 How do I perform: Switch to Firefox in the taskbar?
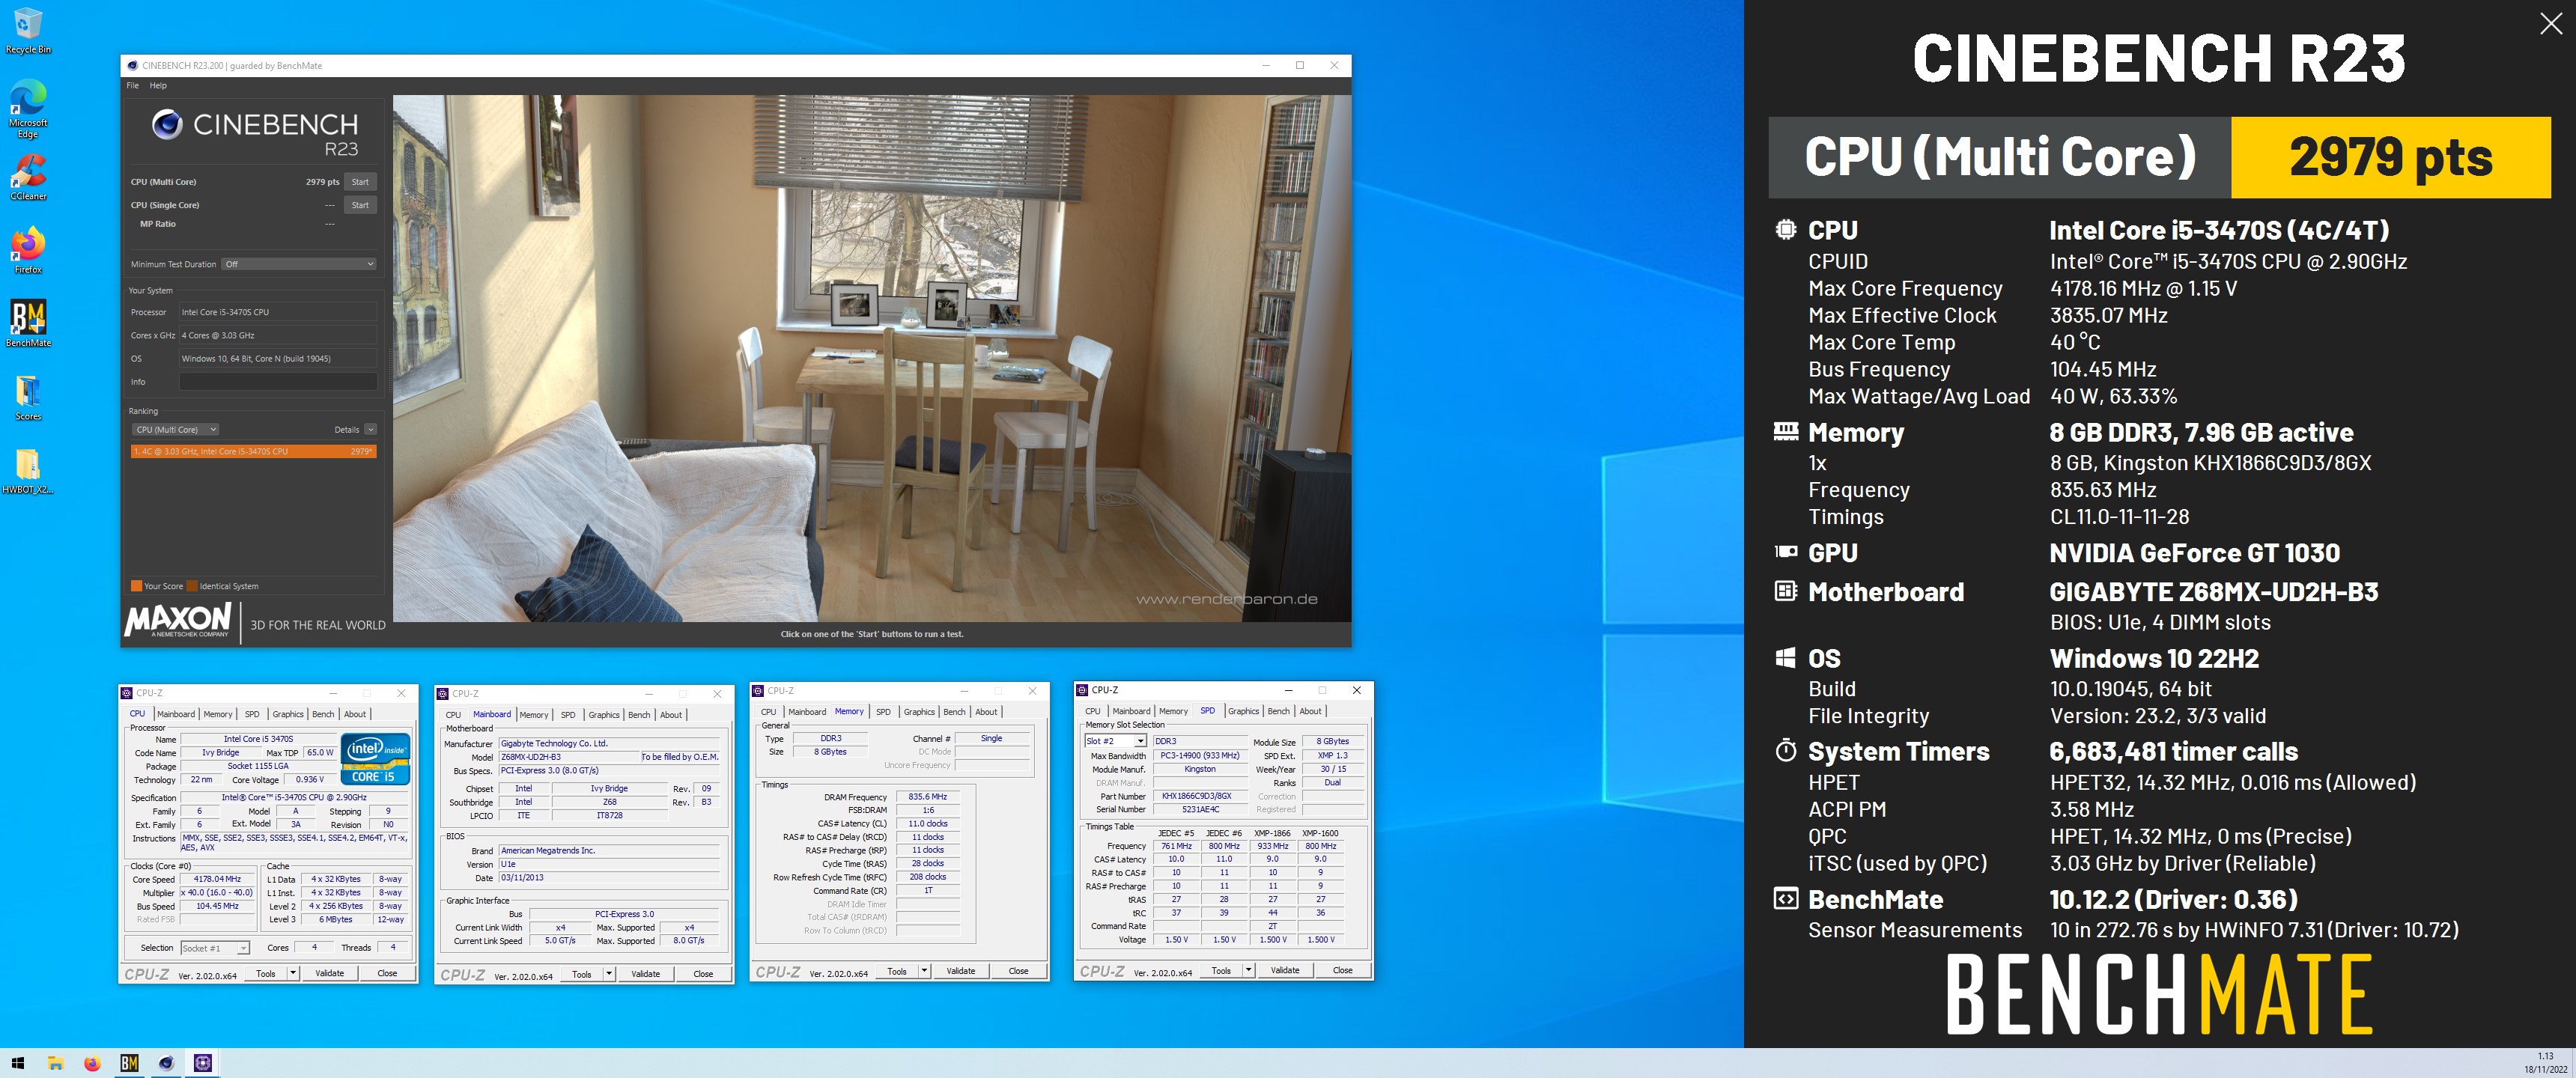click(x=92, y=1063)
